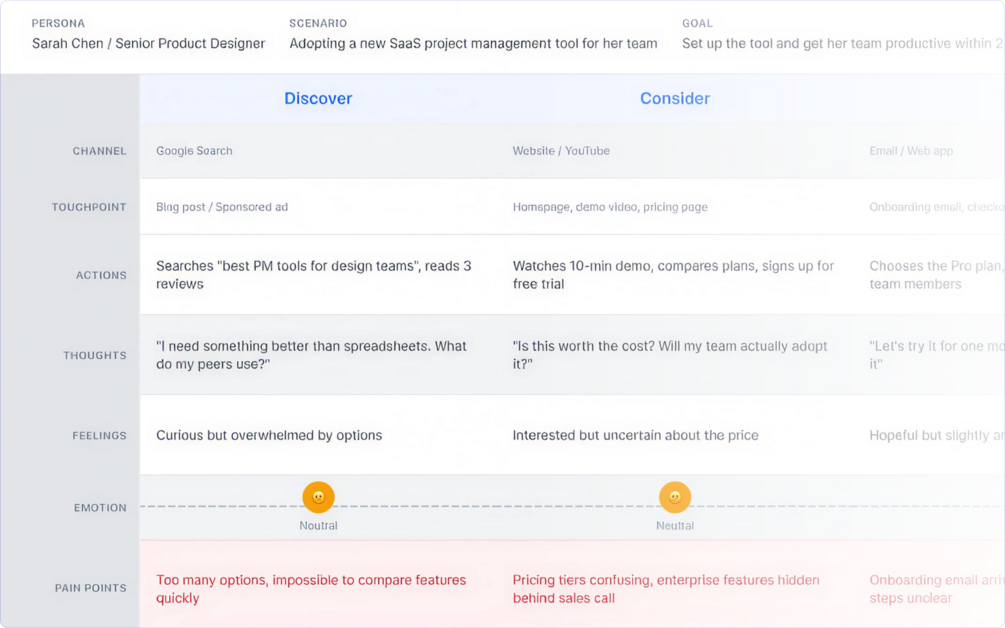Viewport: 1005px width, 628px height.
Task: Click 'Interested but uncertain about the price' cell
Action: coord(635,435)
